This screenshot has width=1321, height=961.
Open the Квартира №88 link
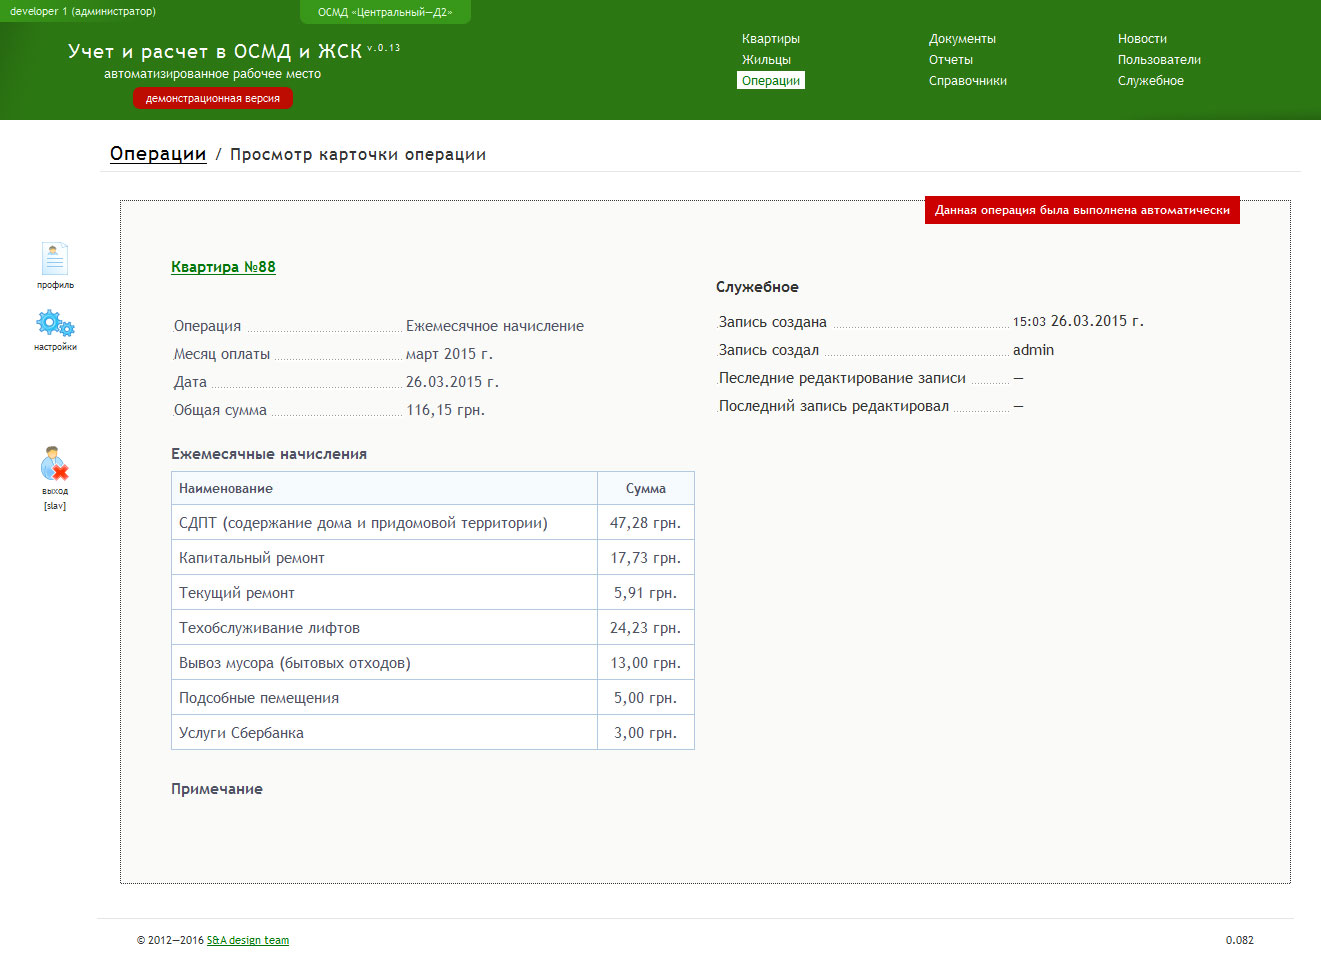click(x=223, y=267)
